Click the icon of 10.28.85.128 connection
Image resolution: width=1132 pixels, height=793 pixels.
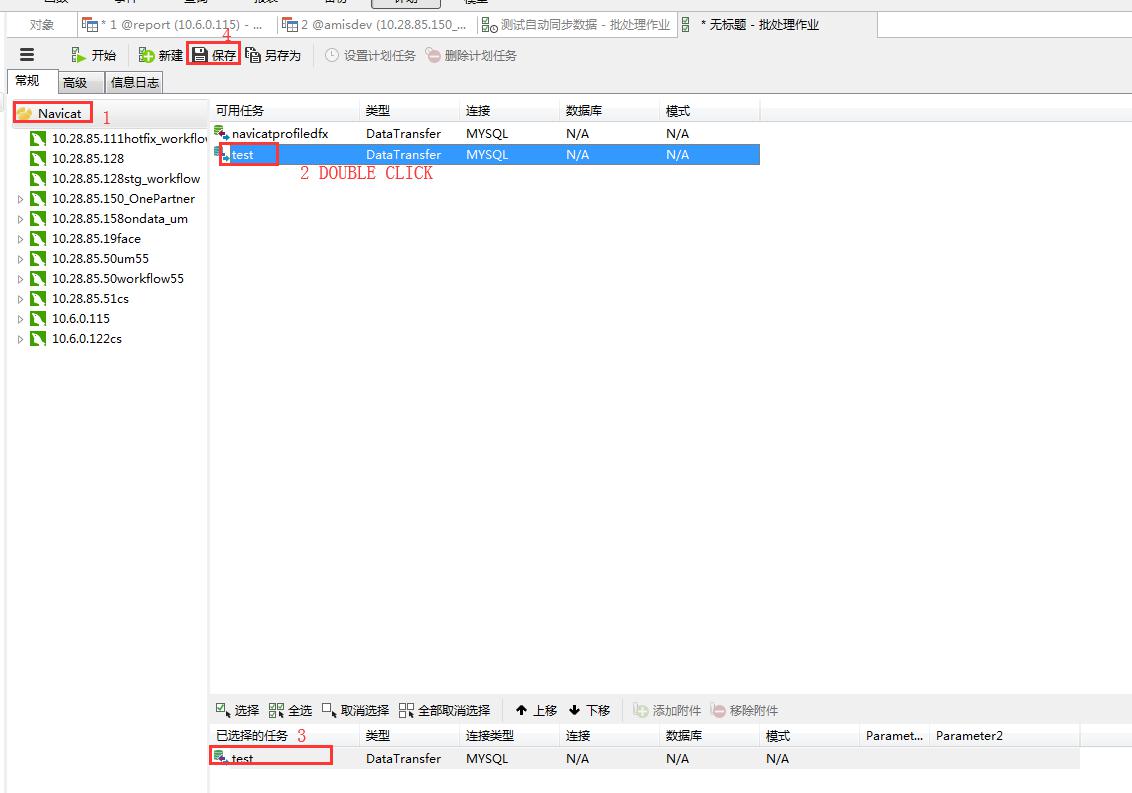point(38,158)
